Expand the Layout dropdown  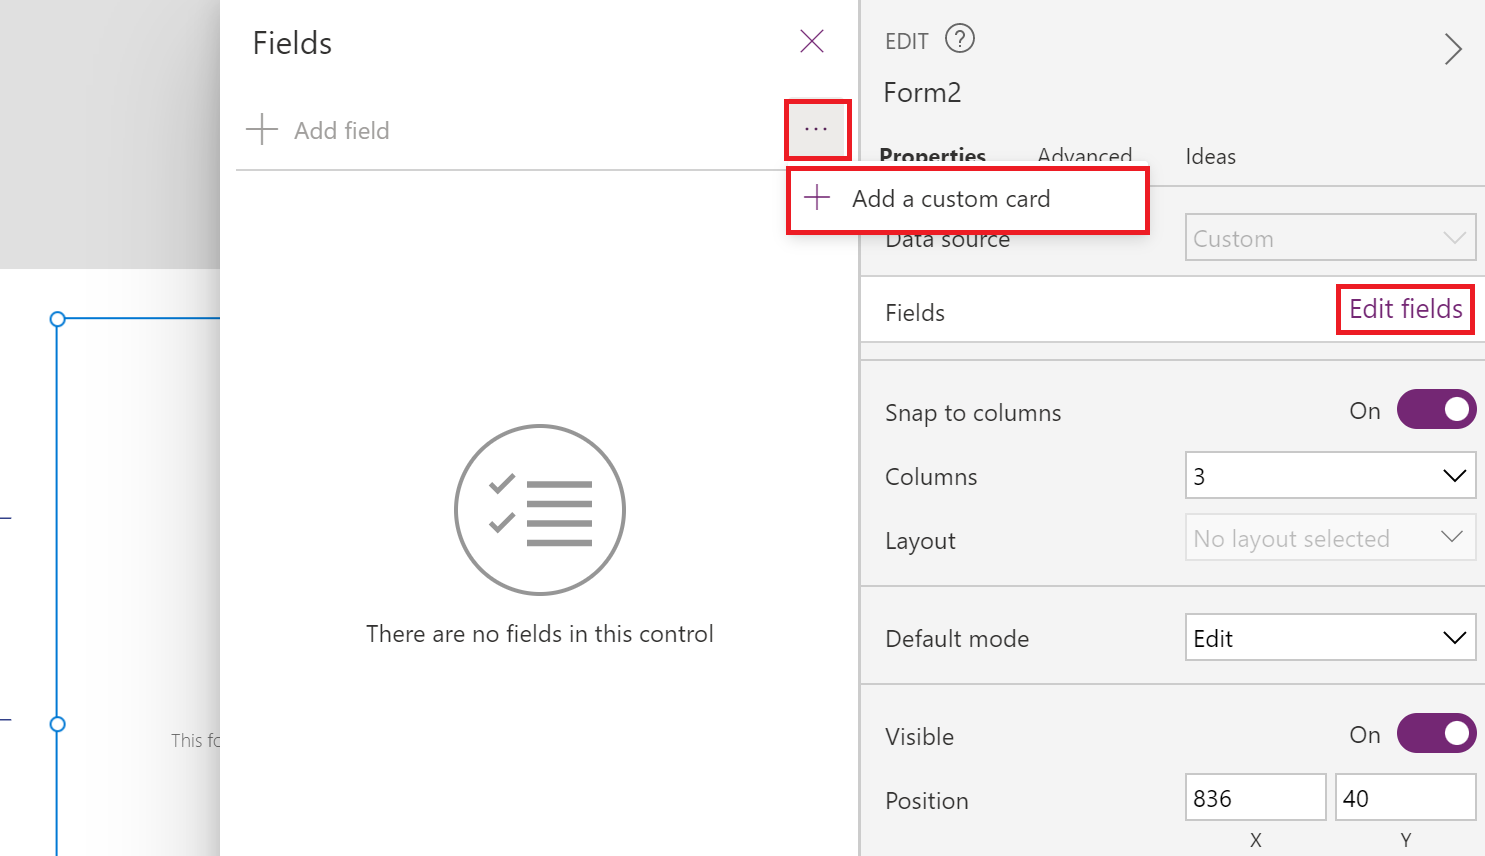click(x=1331, y=537)
